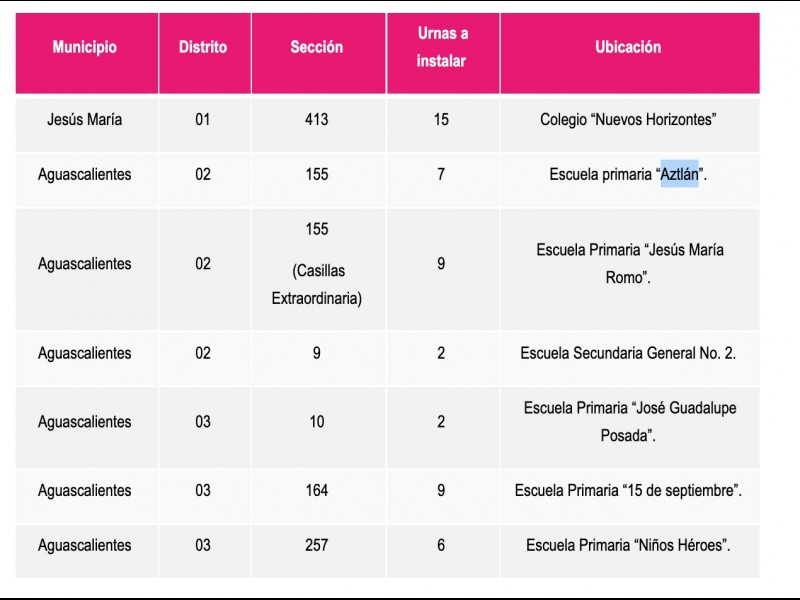The height and width of the screenshot is (600, 800).
Task: Click the Jesús María municipio cell
Action: (85, 120)
